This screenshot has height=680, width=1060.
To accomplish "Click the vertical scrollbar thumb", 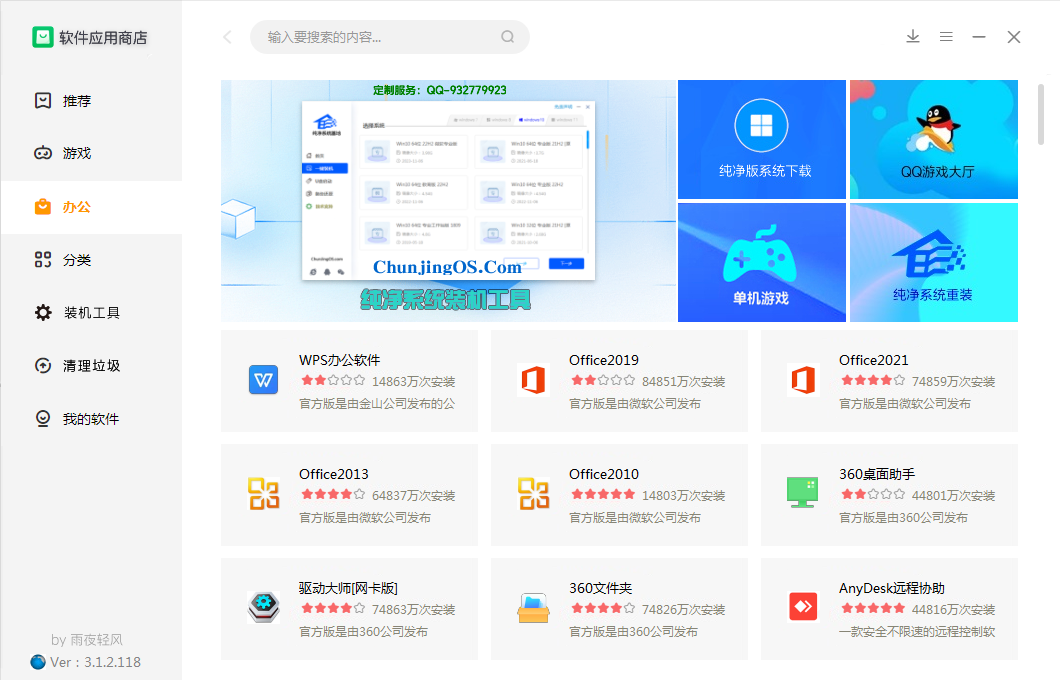I will pyautogui.click(x=1040, y=114).
